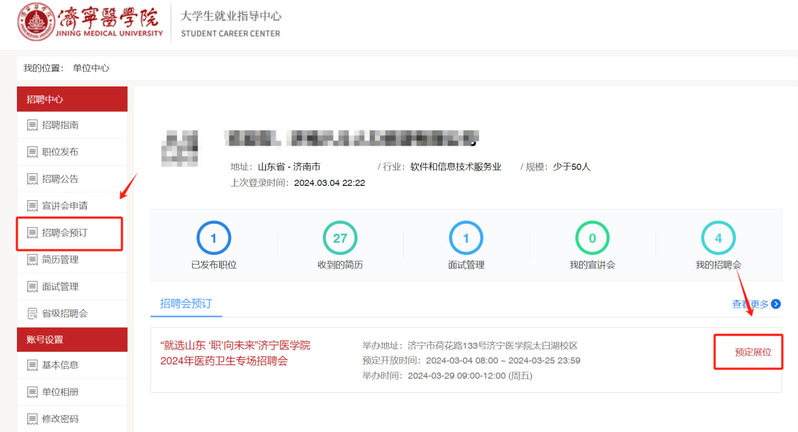
Task: Click the 招聘公告 sidebar icon
Action: tap(32, 179)
